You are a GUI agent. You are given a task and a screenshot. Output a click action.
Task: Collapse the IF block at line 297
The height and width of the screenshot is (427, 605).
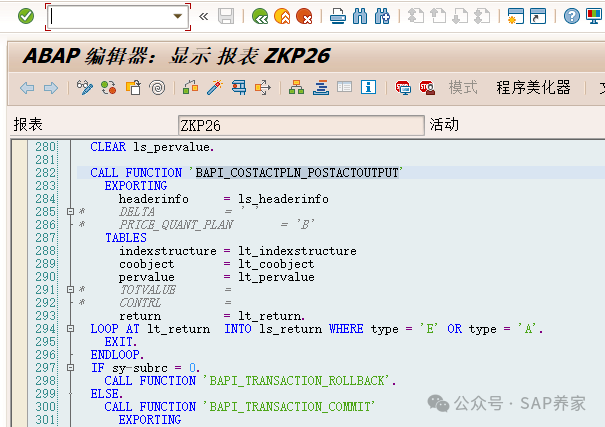point(70,368)
